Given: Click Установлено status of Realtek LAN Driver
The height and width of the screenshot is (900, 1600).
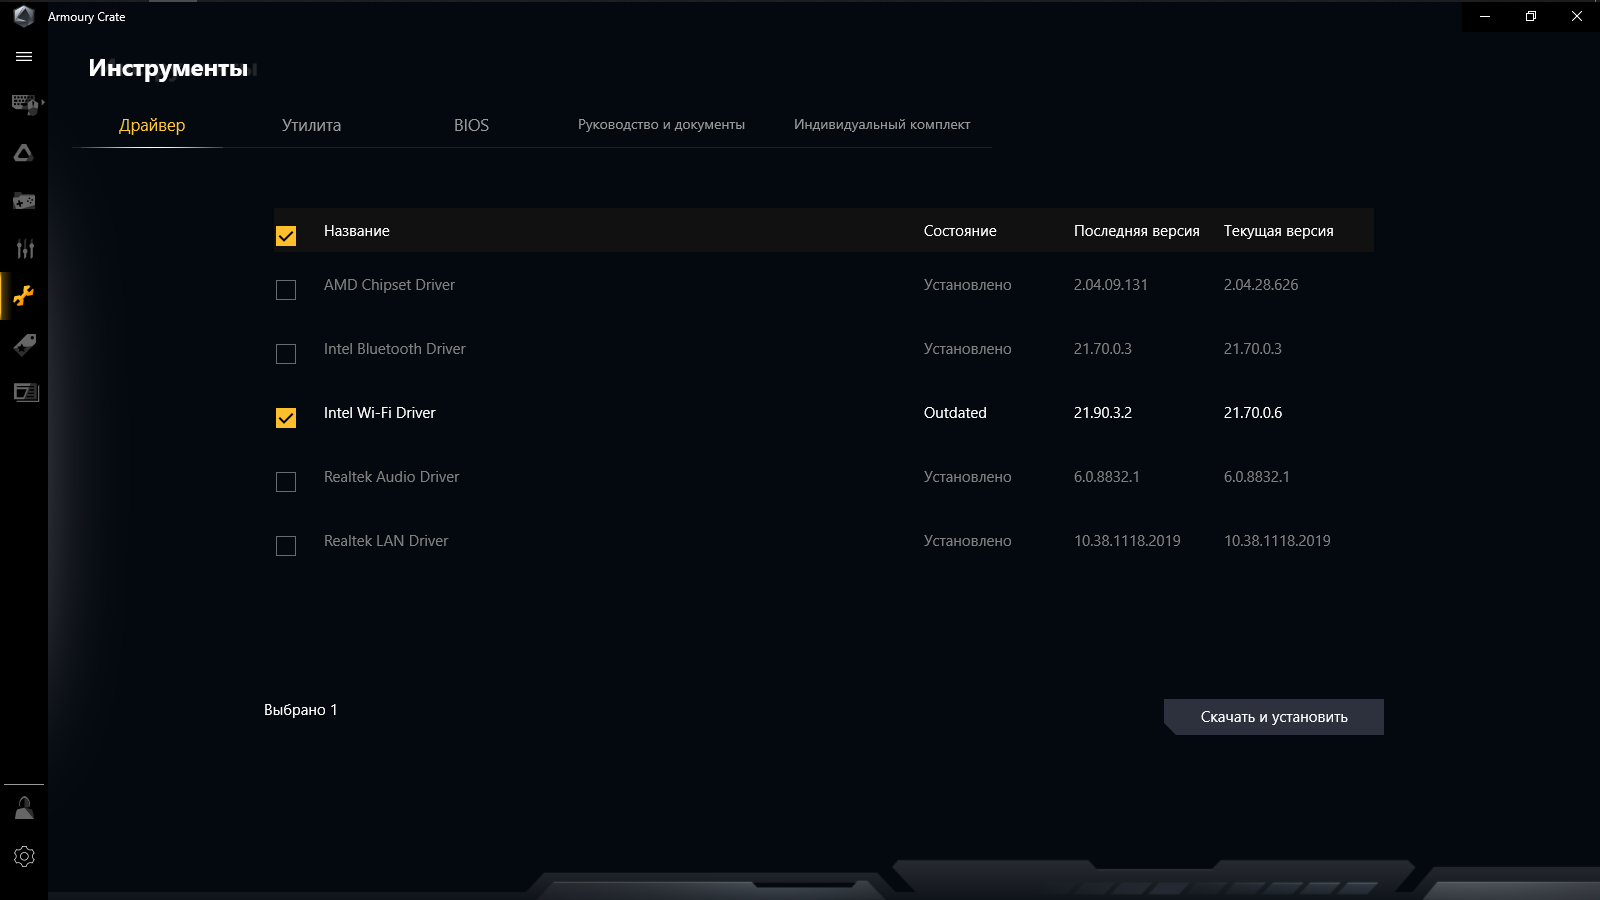Looking at the screenshot, I should click(968, 541).
